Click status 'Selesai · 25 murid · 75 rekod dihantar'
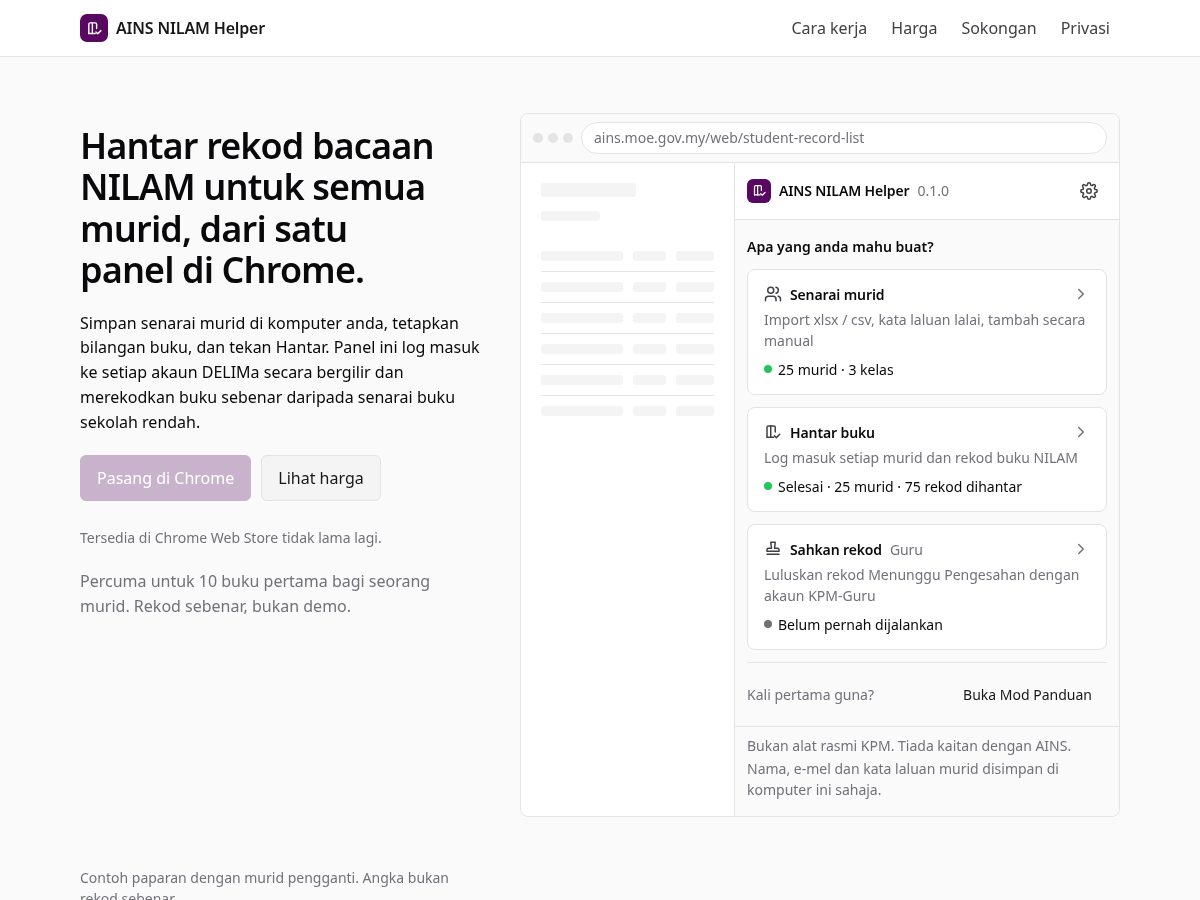The height and width of the screenshot is (900, 1200). coord(900,487)
